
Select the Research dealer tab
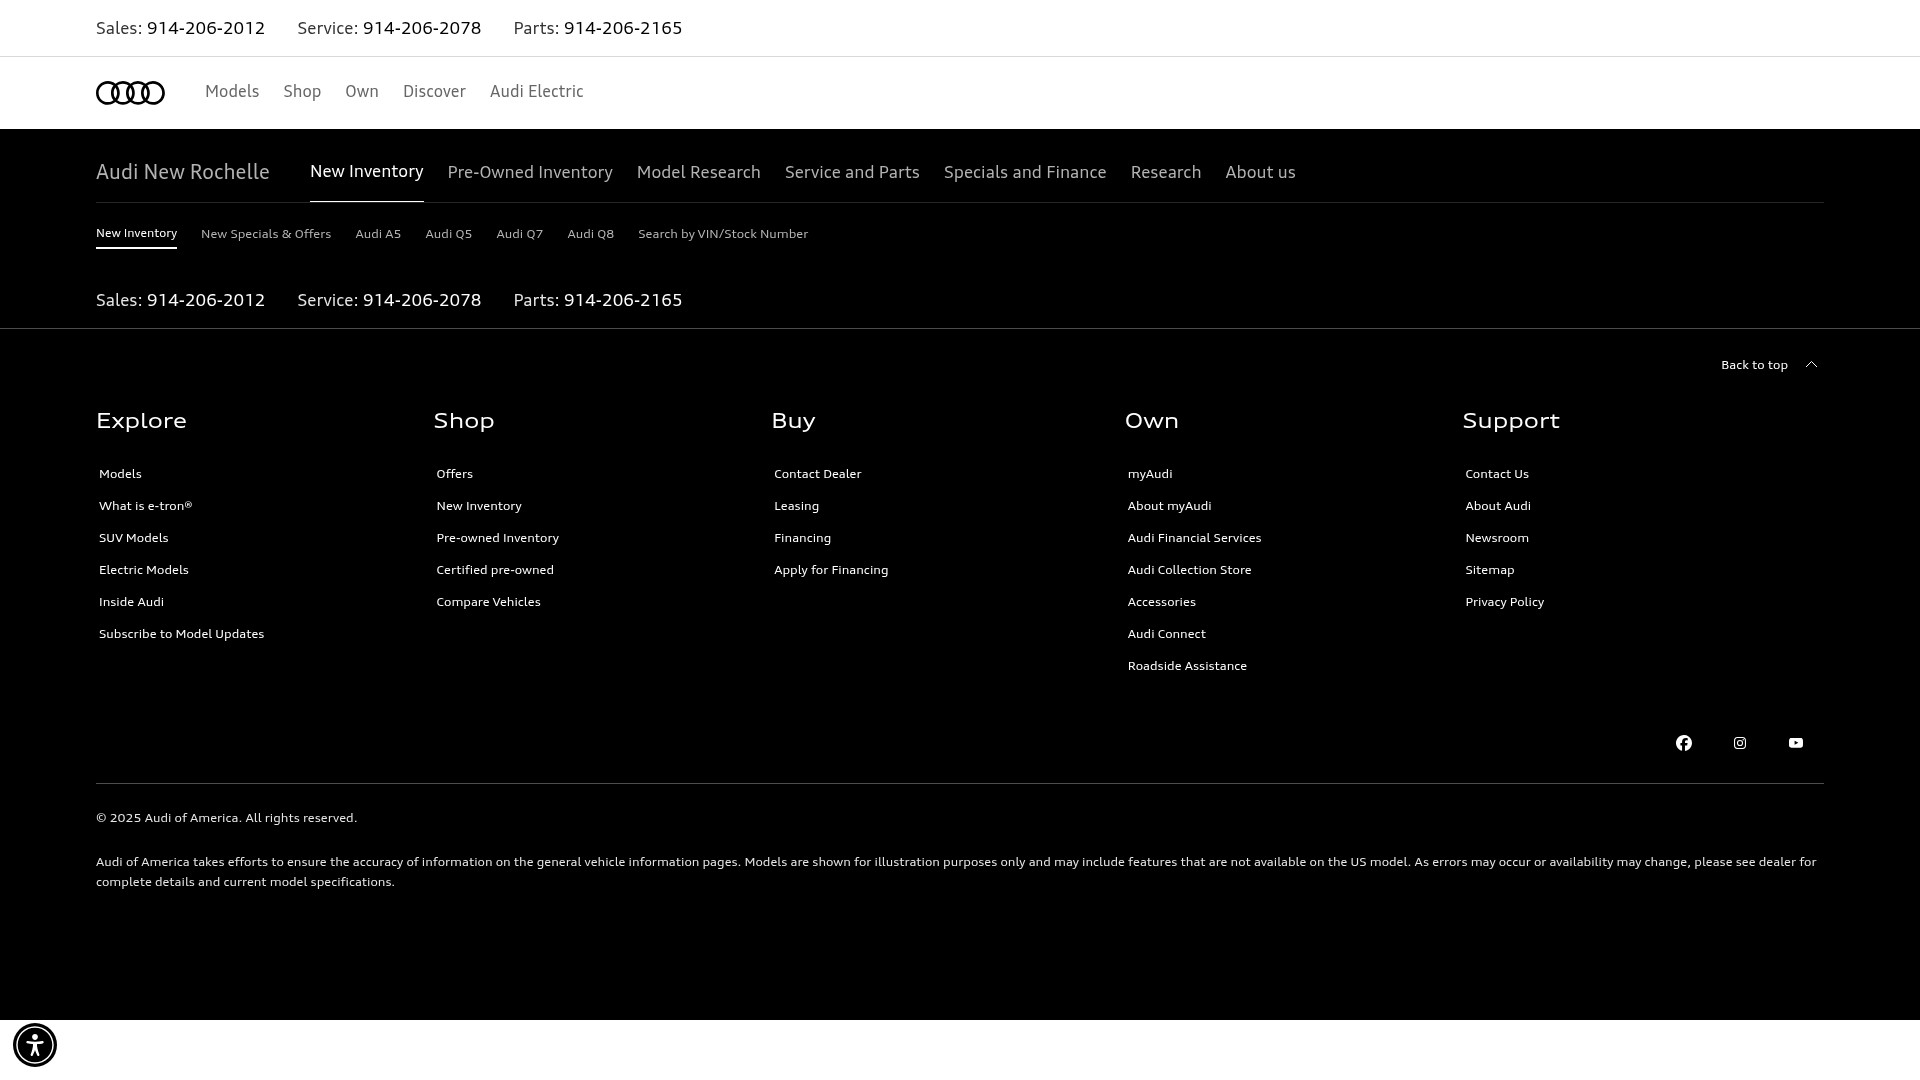coord(1166,173)
